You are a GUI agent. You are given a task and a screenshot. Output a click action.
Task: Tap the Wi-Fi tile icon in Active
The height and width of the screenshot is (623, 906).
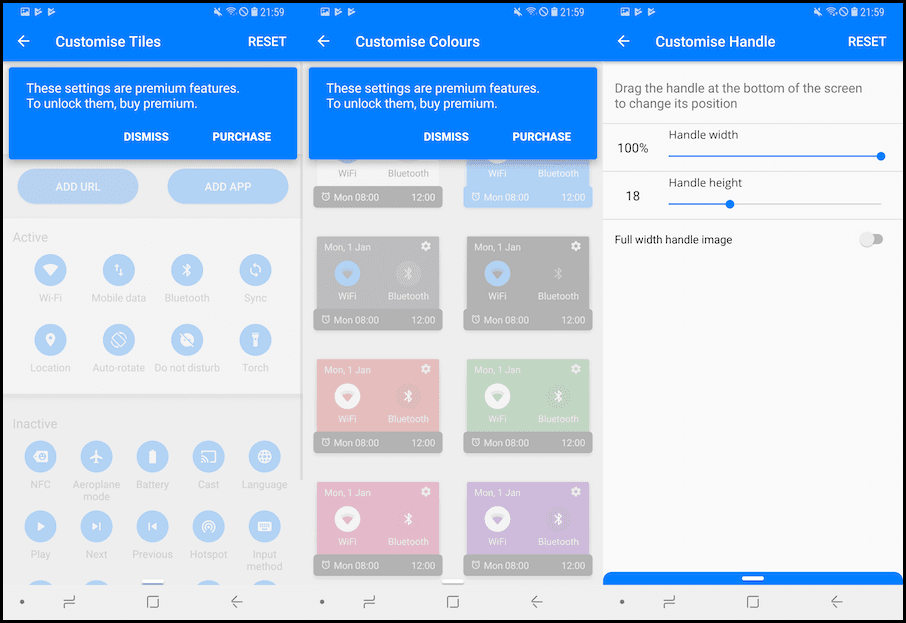[50, 270]
